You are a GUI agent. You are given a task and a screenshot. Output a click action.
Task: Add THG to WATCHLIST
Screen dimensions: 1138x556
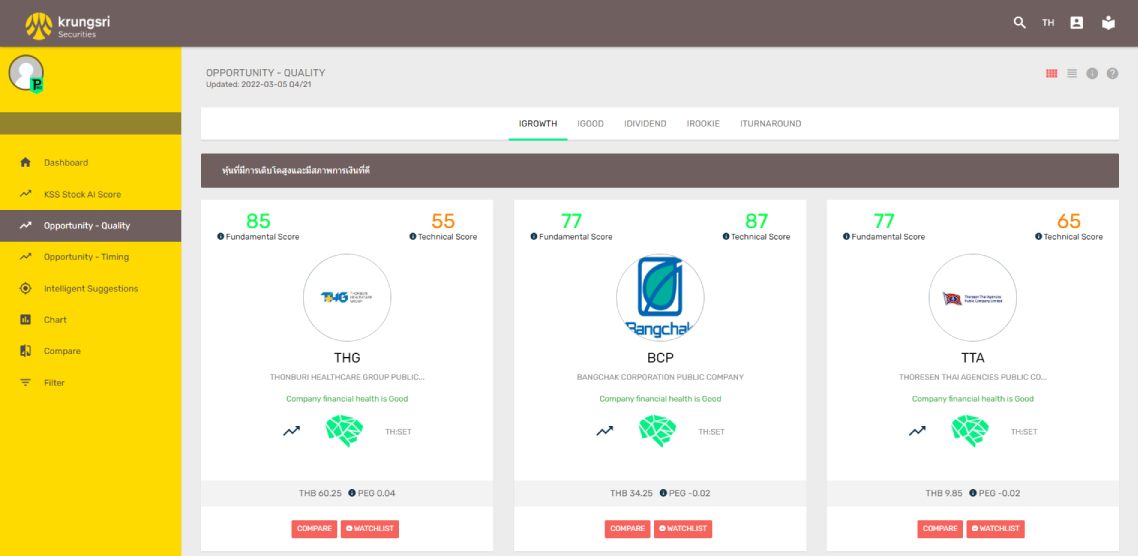coord(370,529)
